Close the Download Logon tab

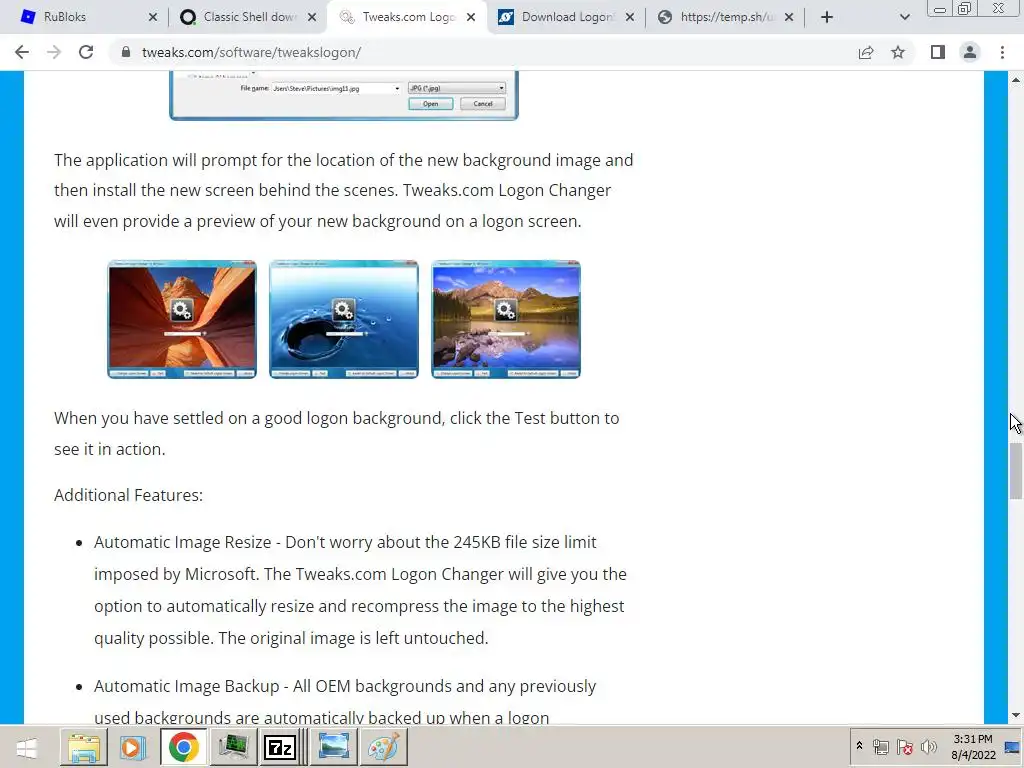(630, 17)
